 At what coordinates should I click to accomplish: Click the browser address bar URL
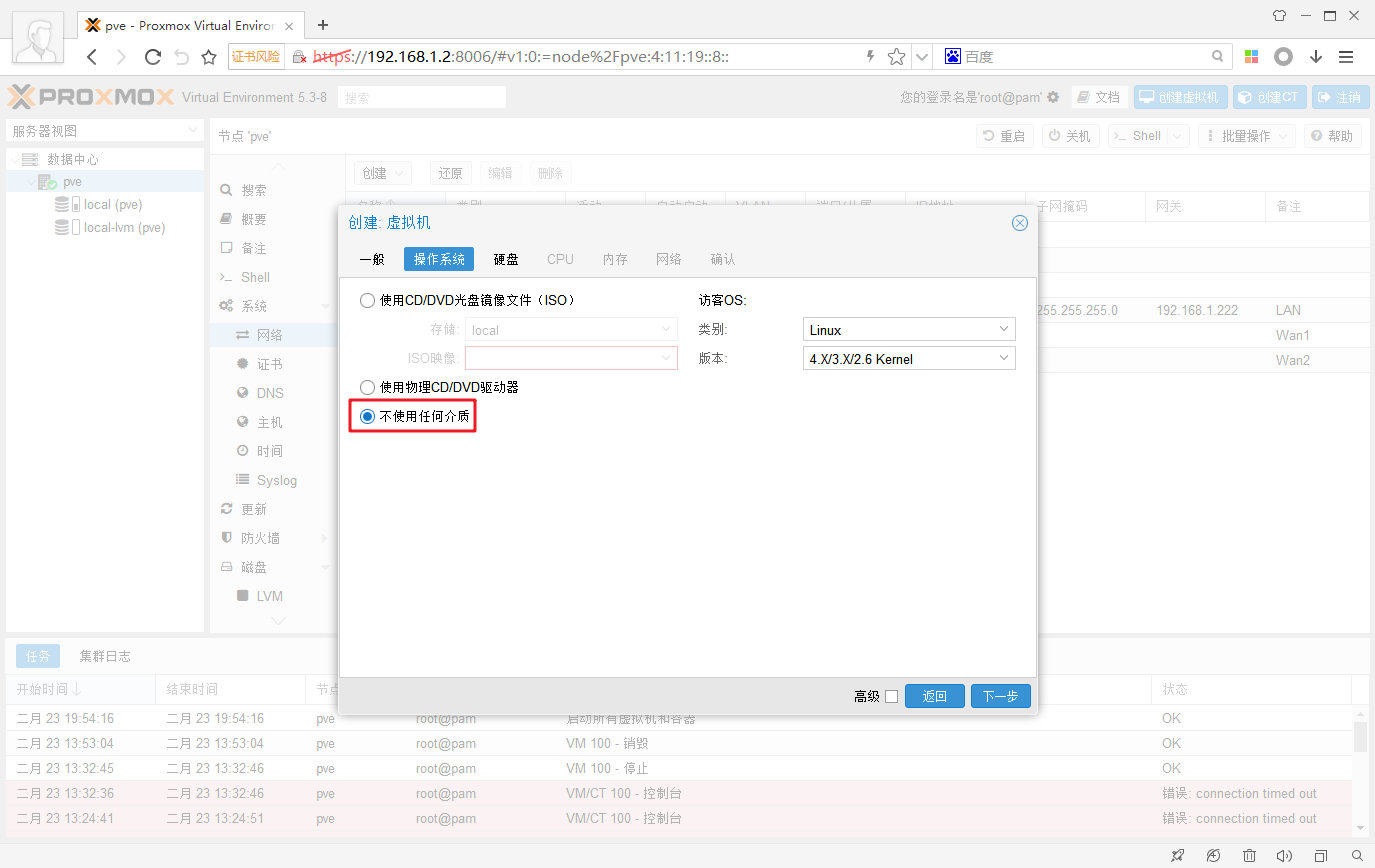pos(520,57)
